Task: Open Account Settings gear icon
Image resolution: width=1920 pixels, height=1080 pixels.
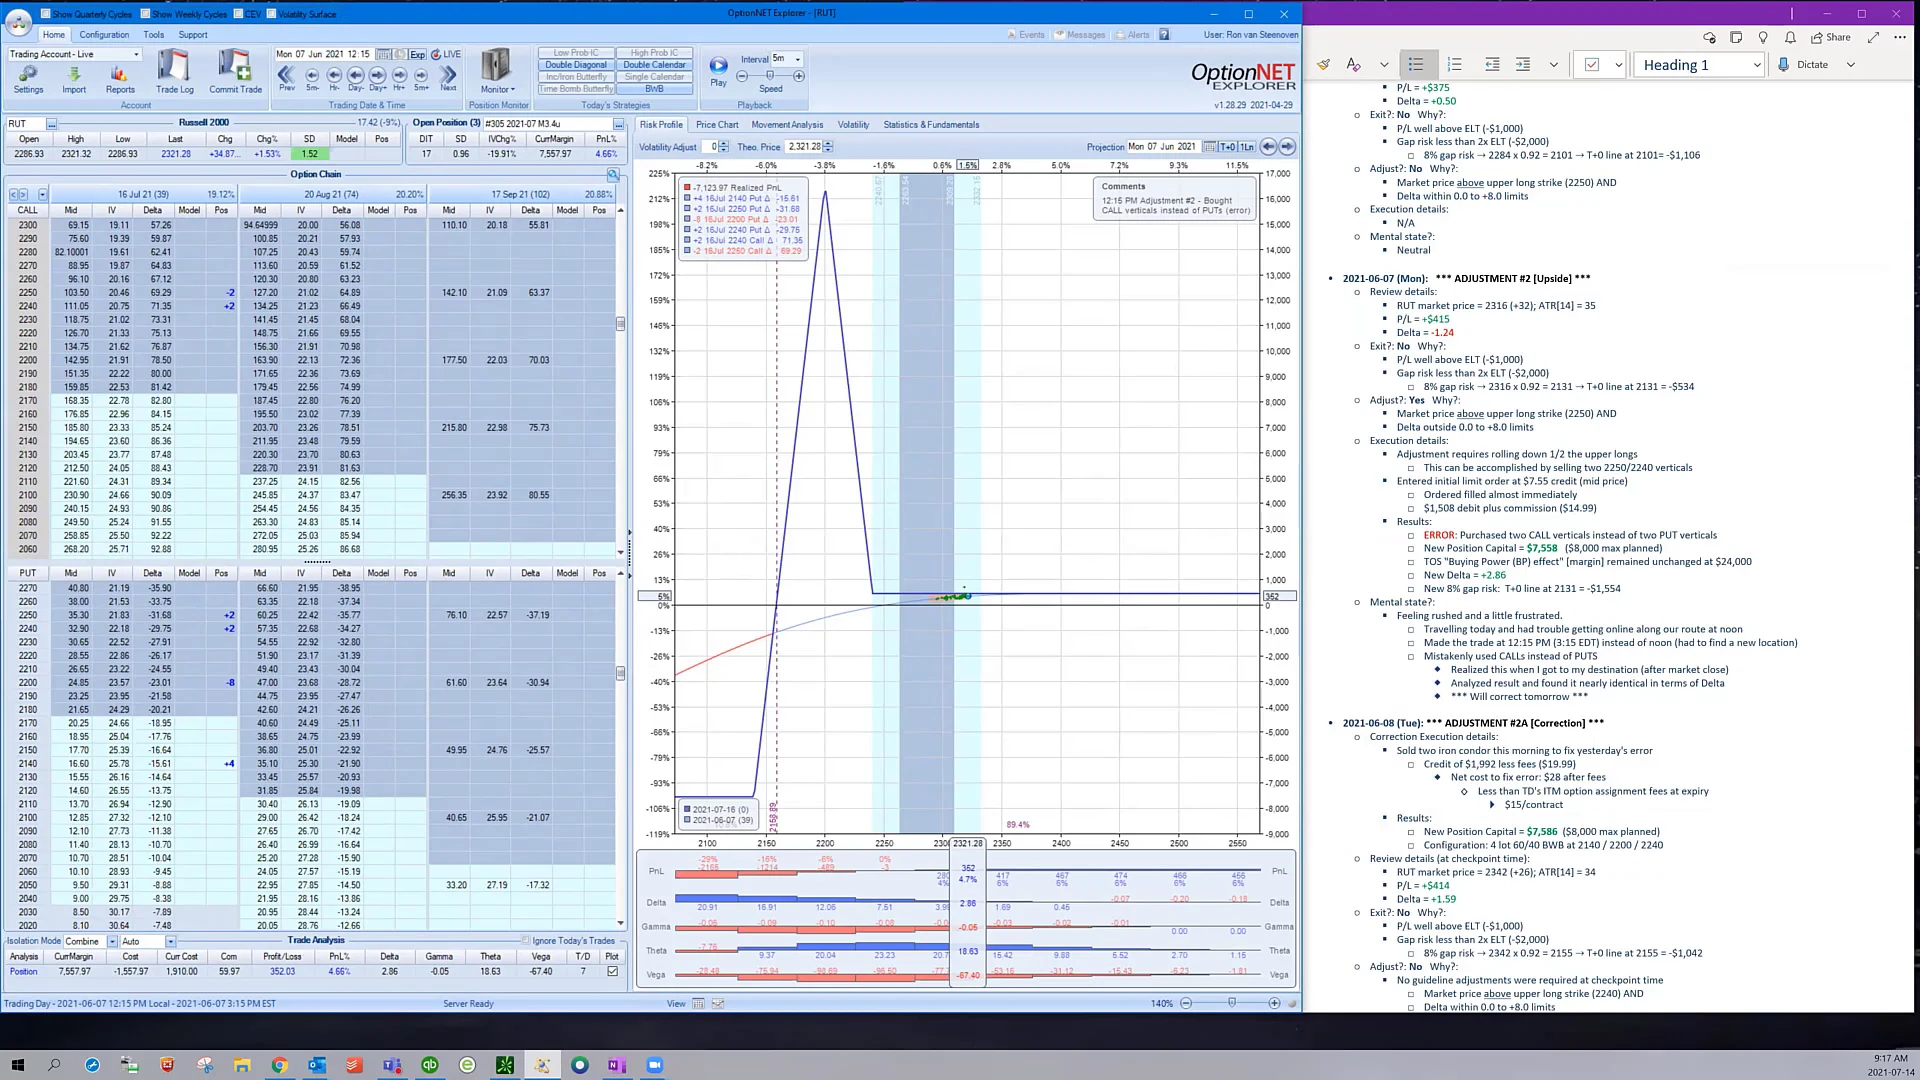Action: (x=28, y=79)
